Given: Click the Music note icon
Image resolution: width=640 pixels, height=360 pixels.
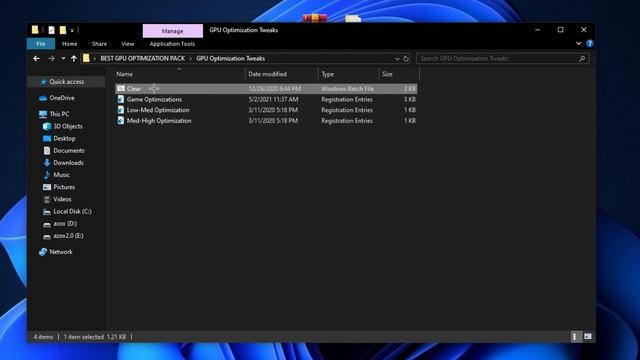Looking at the screenshot, I should pyautogui.click(x=47, y=175).
